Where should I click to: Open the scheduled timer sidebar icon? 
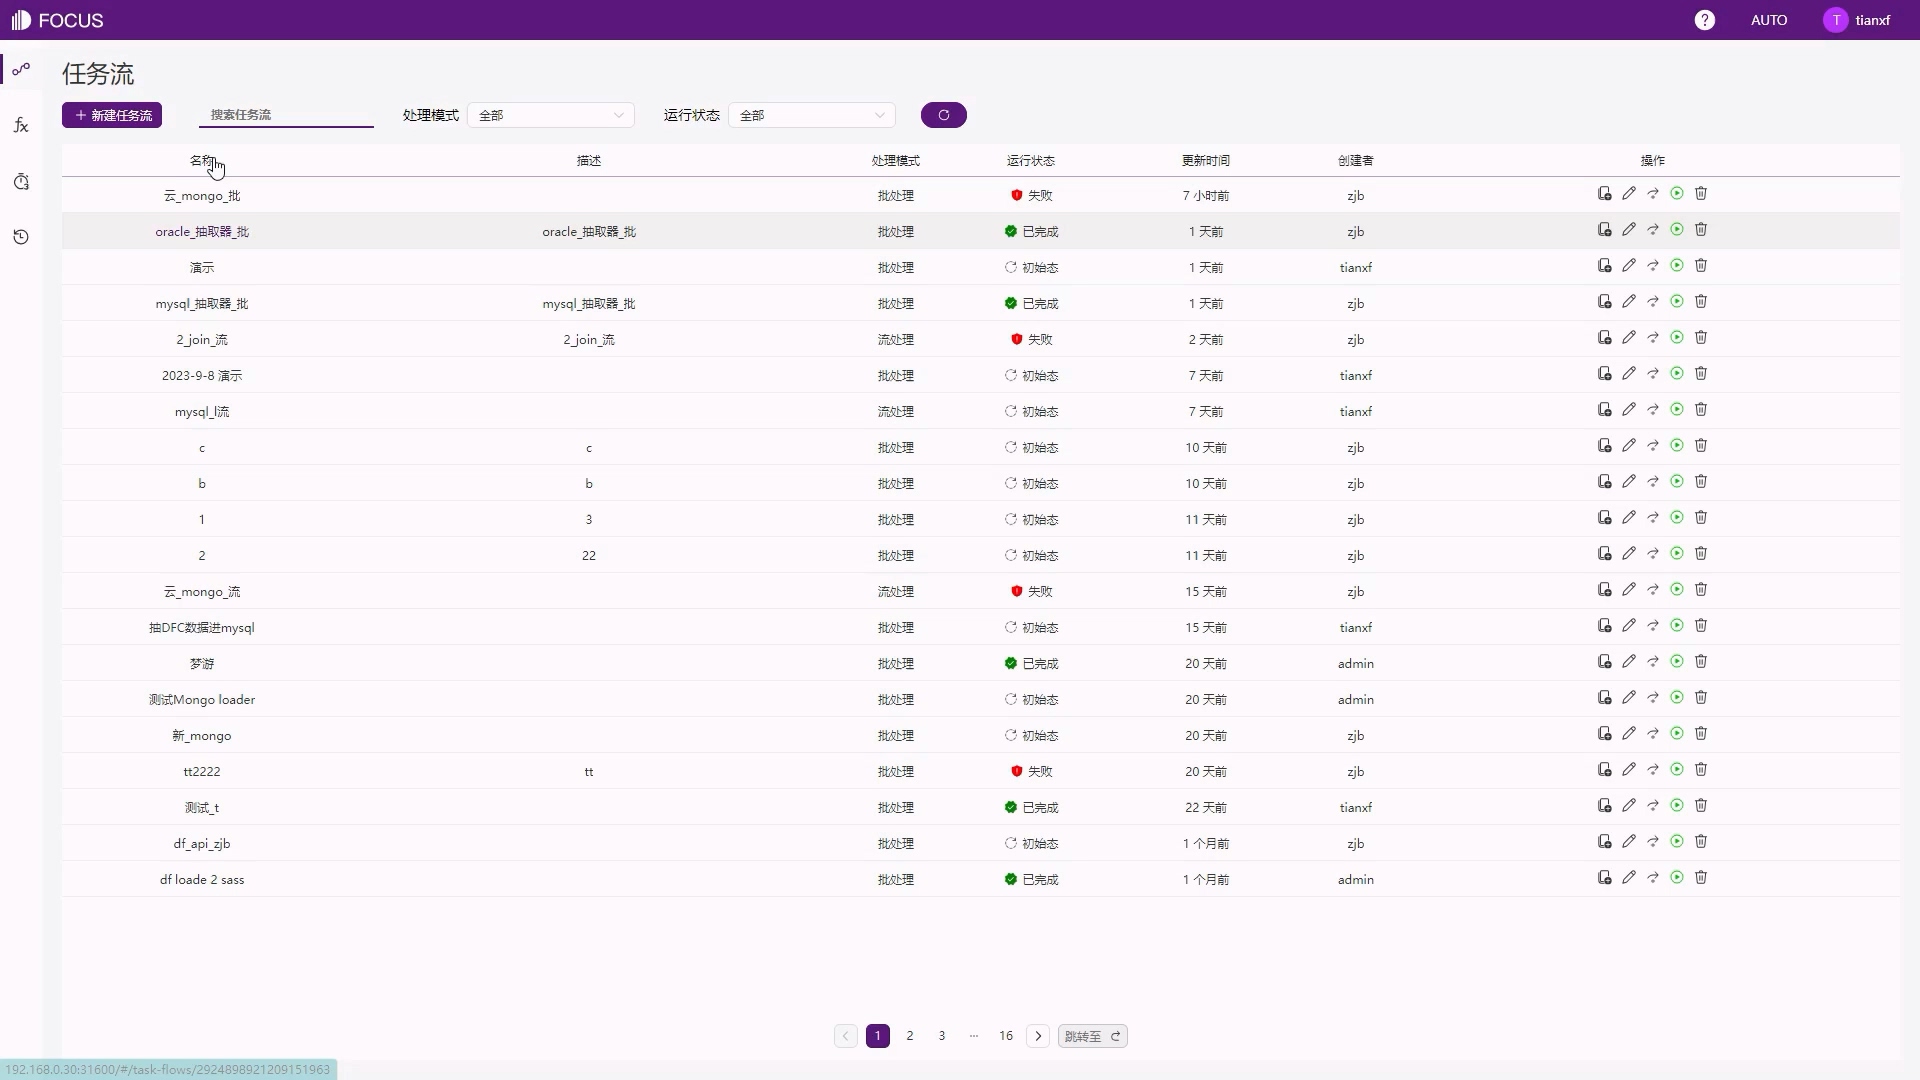(21, 181)
